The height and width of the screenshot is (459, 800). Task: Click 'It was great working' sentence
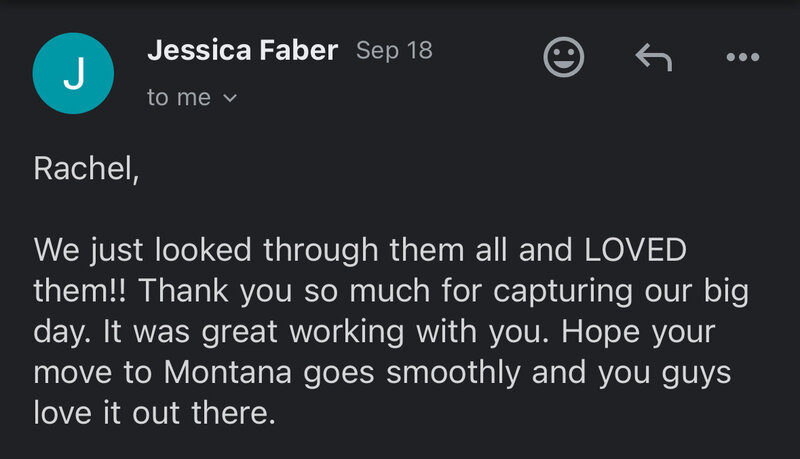[254, 333]
